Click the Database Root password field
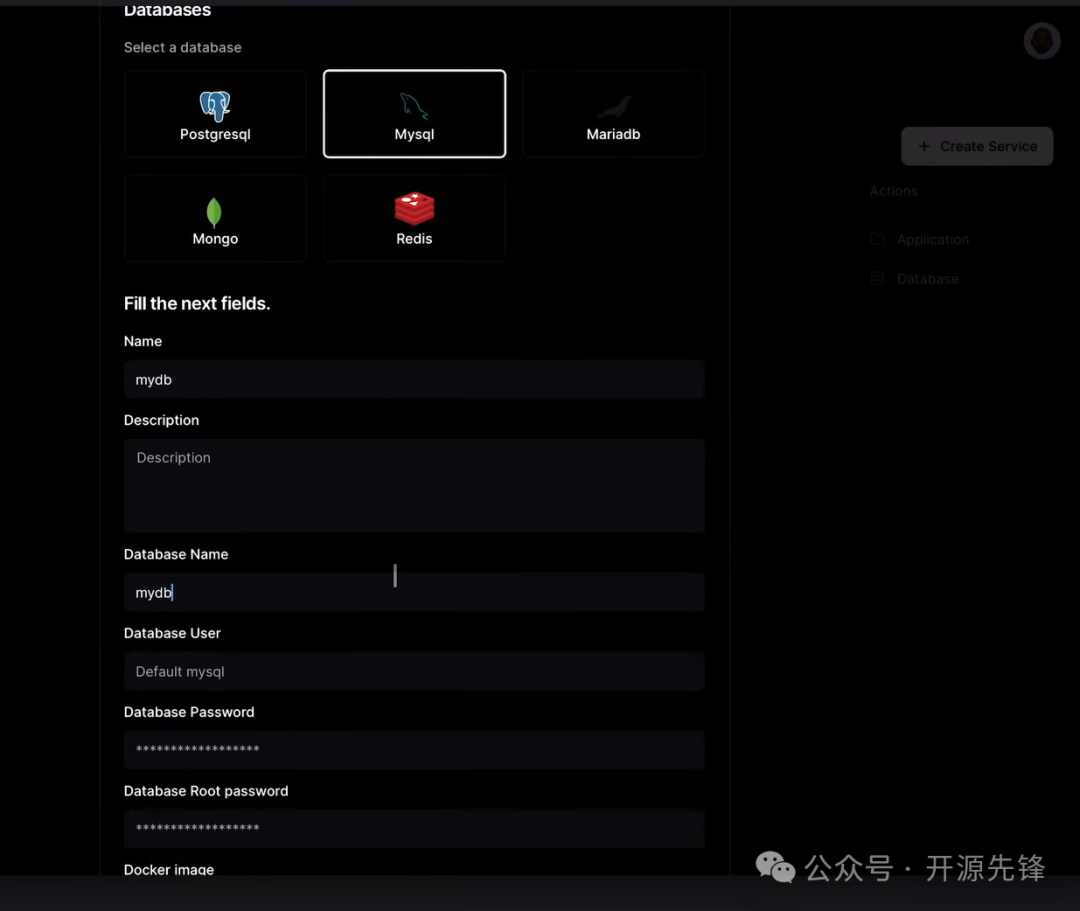1080x911 pixels. coord(414,828)
